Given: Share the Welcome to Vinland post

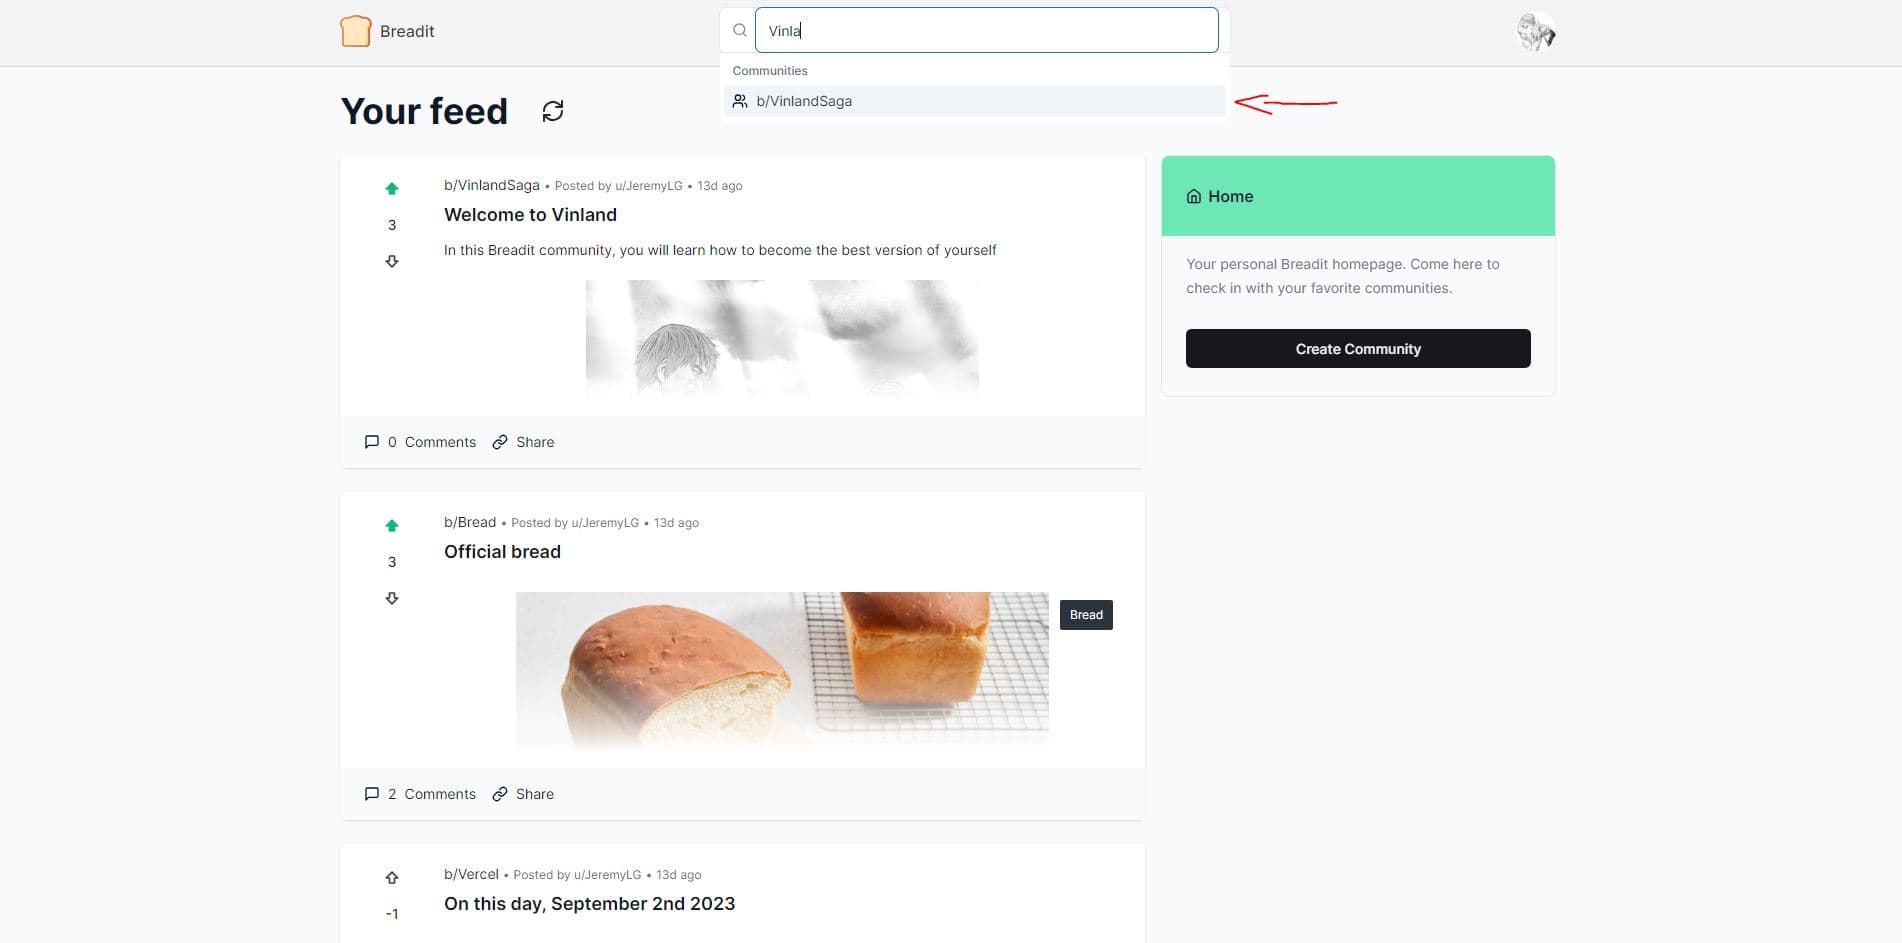Looking at the screenshot, I should 523,442.
